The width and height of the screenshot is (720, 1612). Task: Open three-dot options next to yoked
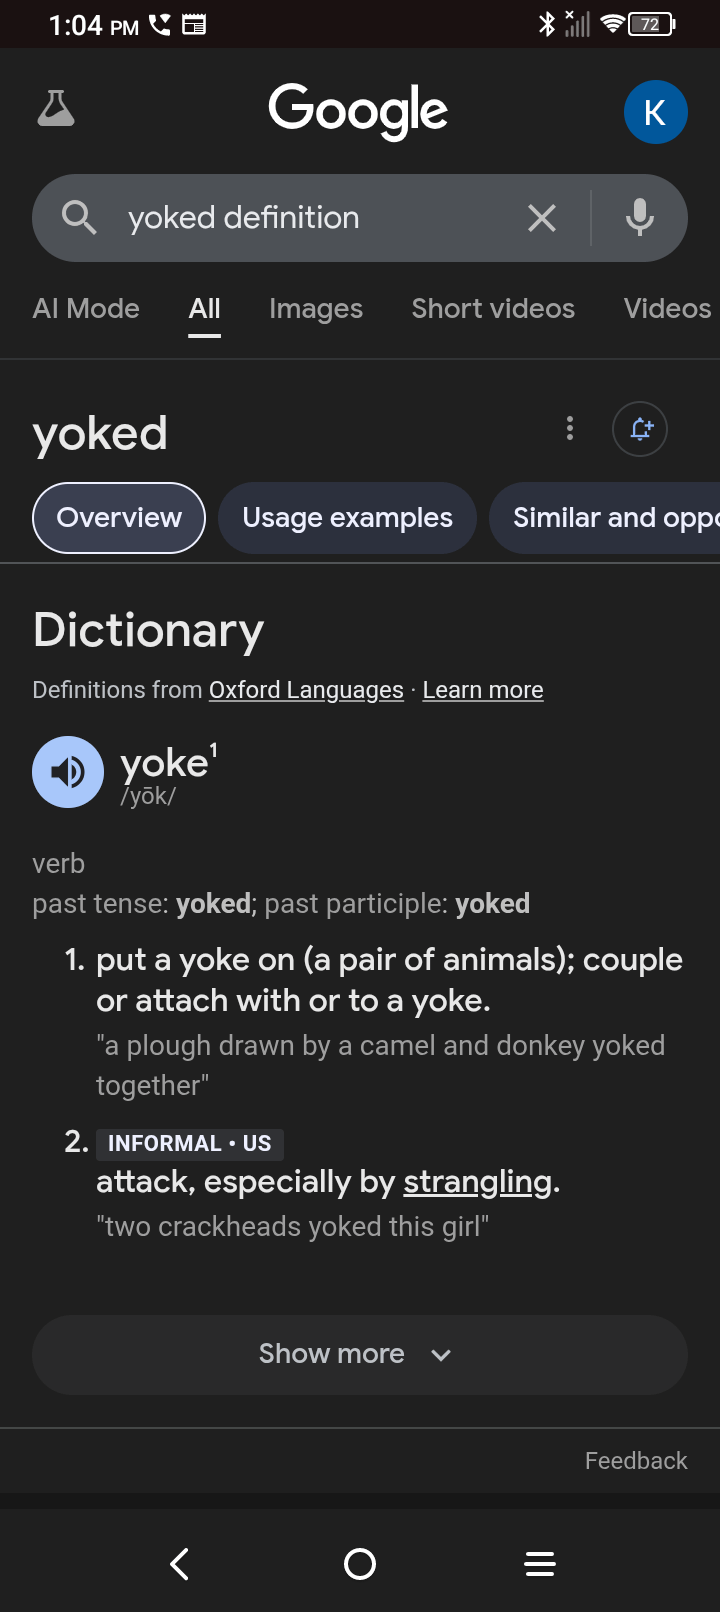point(570,429)
